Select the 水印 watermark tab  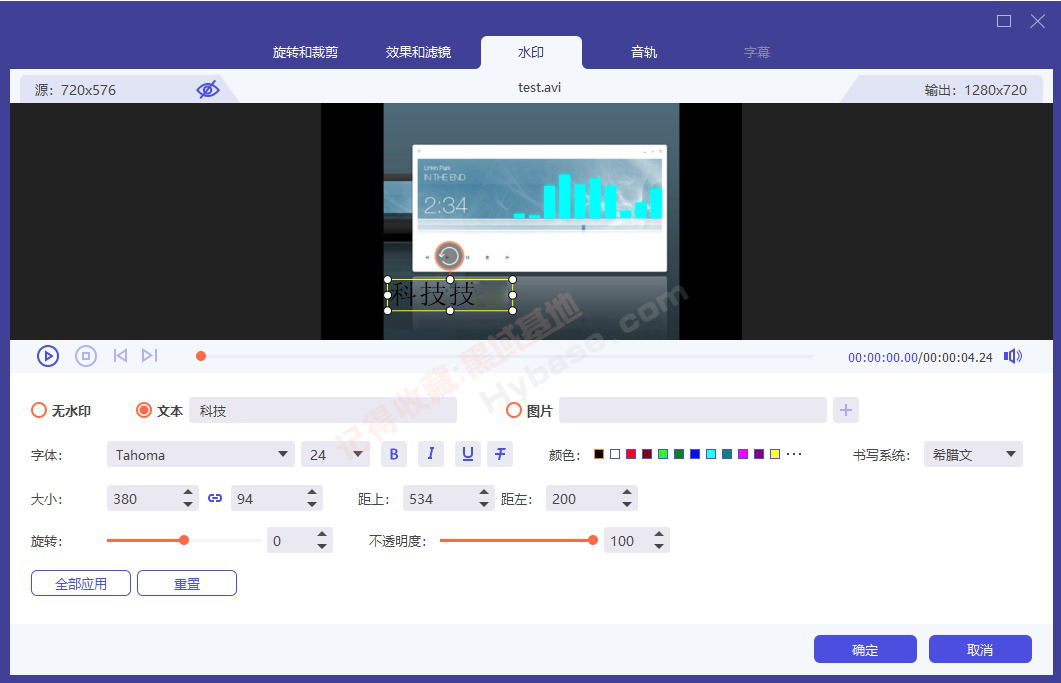[531, 52]
